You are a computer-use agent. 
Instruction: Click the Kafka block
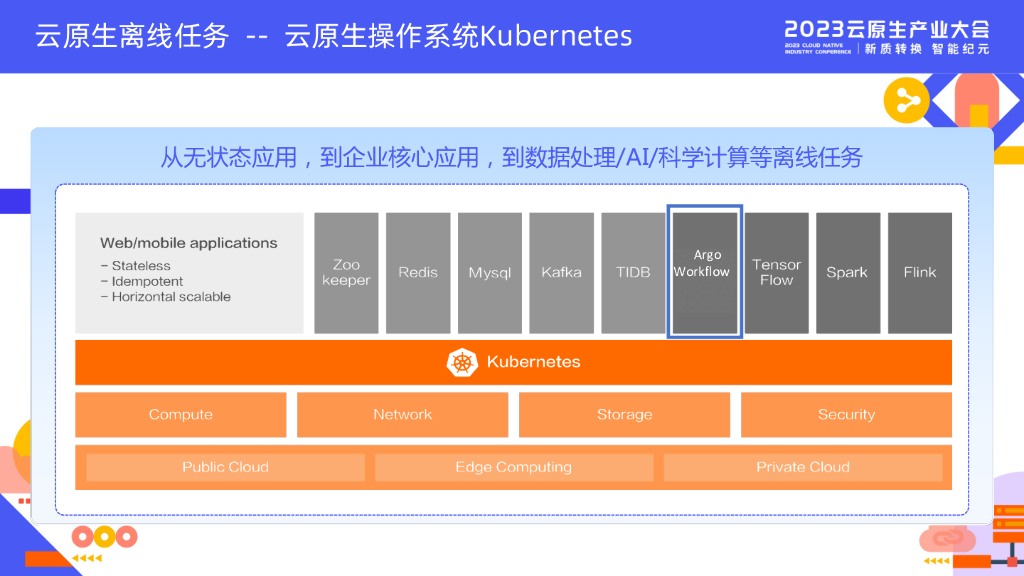point(562,273)
